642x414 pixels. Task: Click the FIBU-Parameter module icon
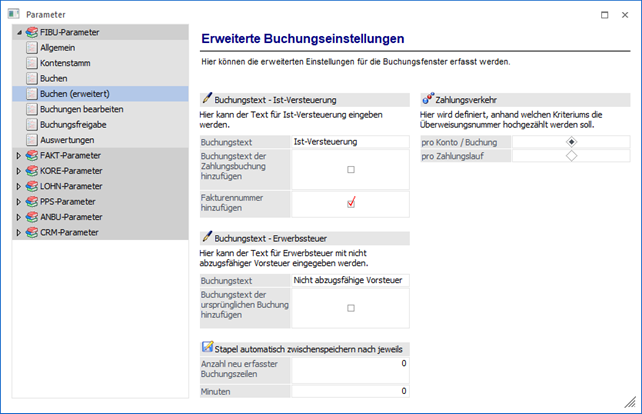coord(32,33)
